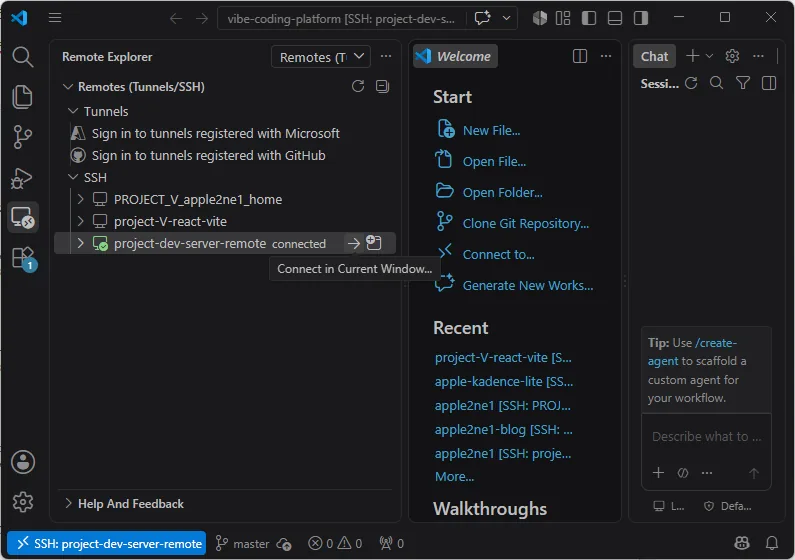This screenshot has width=795, height=560.
Task: Open recent apple2ne1-blog workspace
Action: (503, 429)
